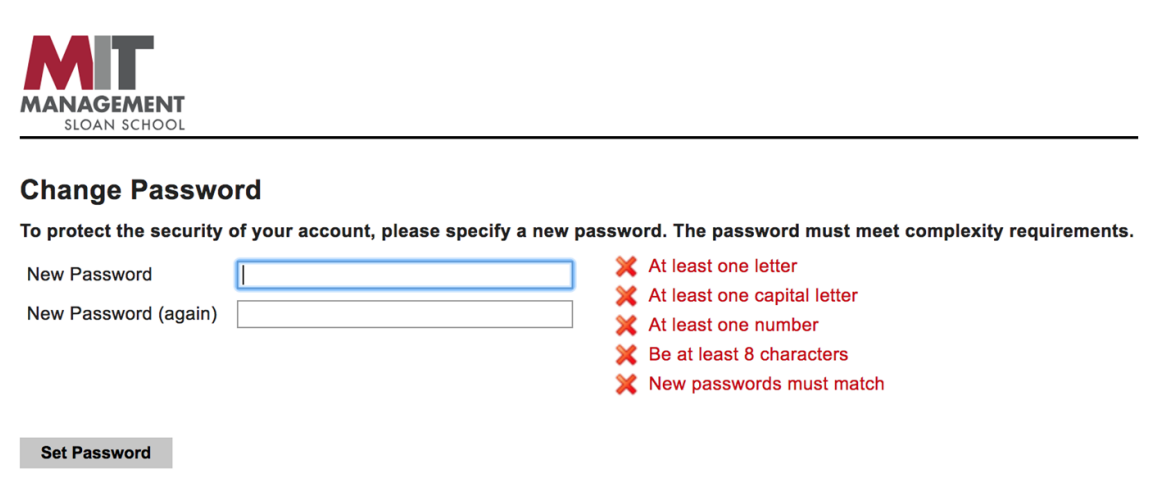Click the "Be at least 8 characters" requirement text
The image size is (1164, 500).
click(748, 354)
